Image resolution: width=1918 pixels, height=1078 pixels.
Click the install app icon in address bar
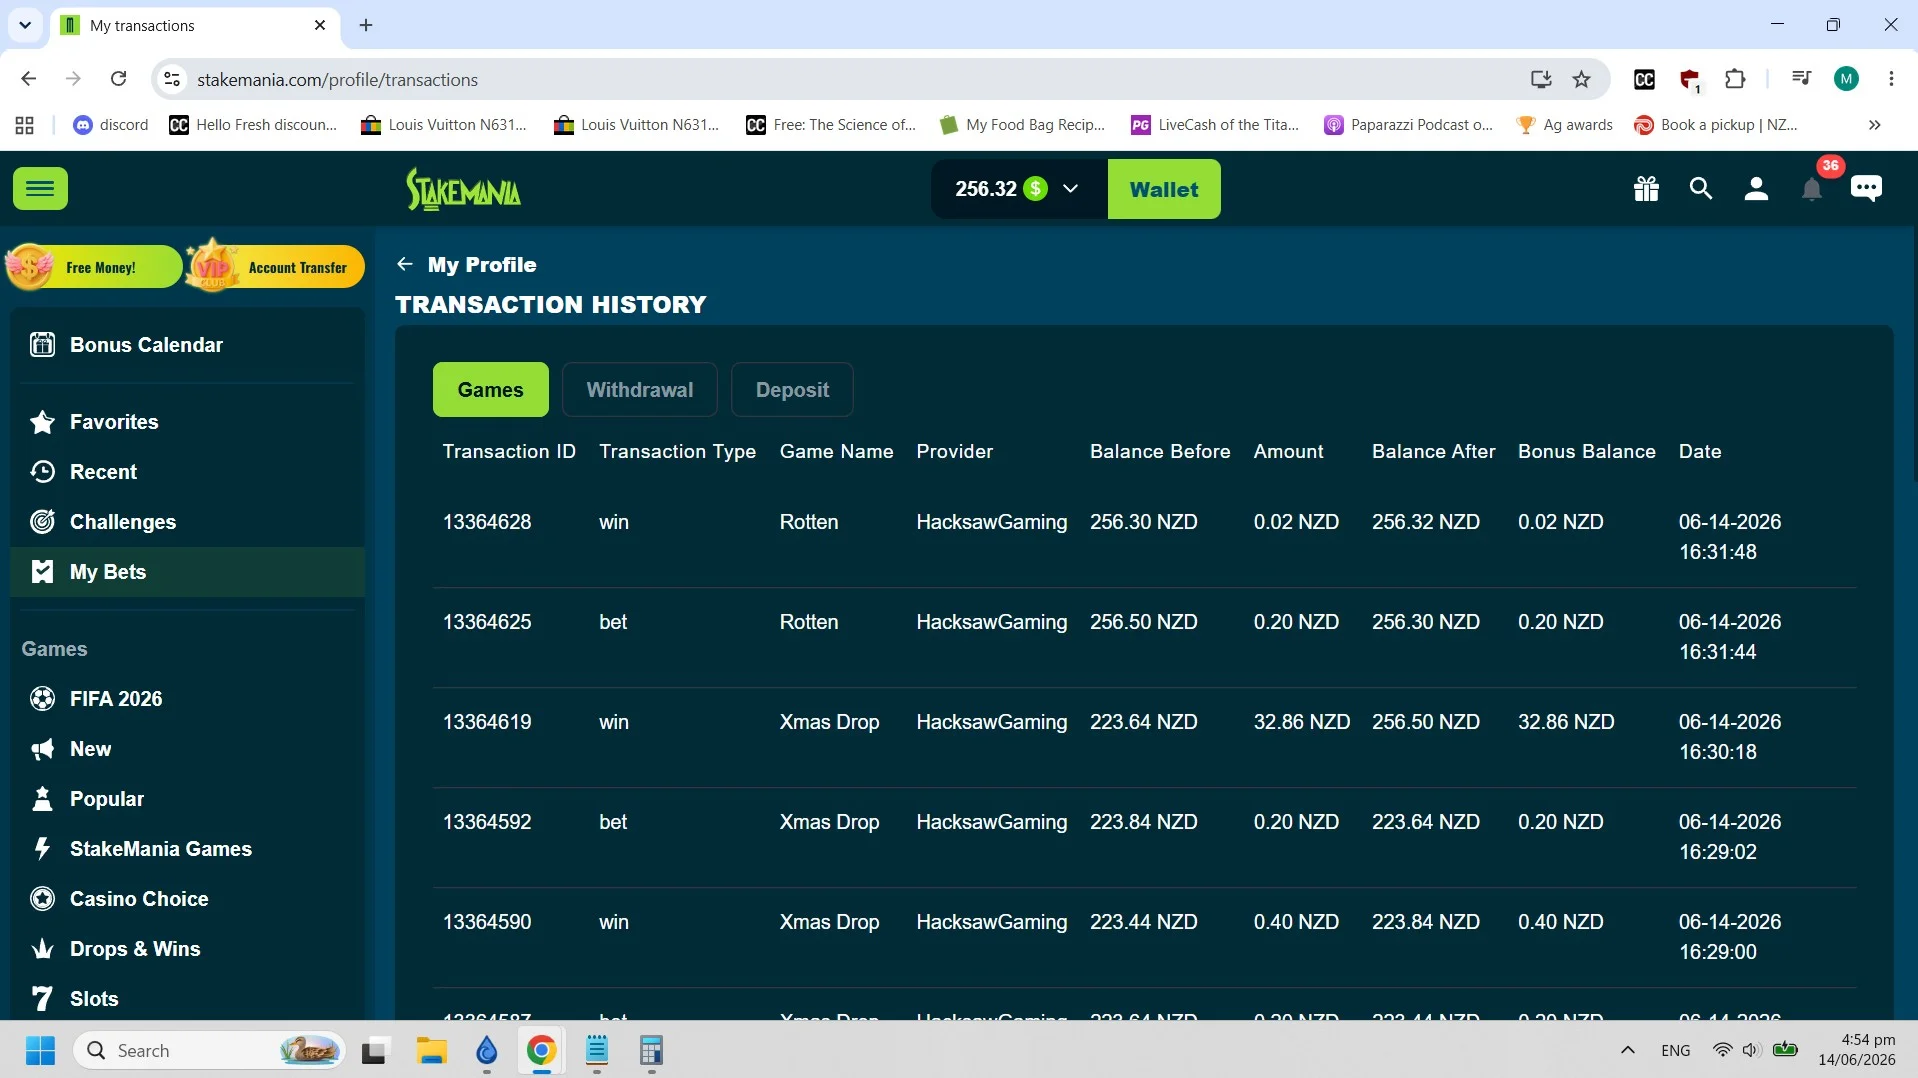click(x=1541, y=79)
